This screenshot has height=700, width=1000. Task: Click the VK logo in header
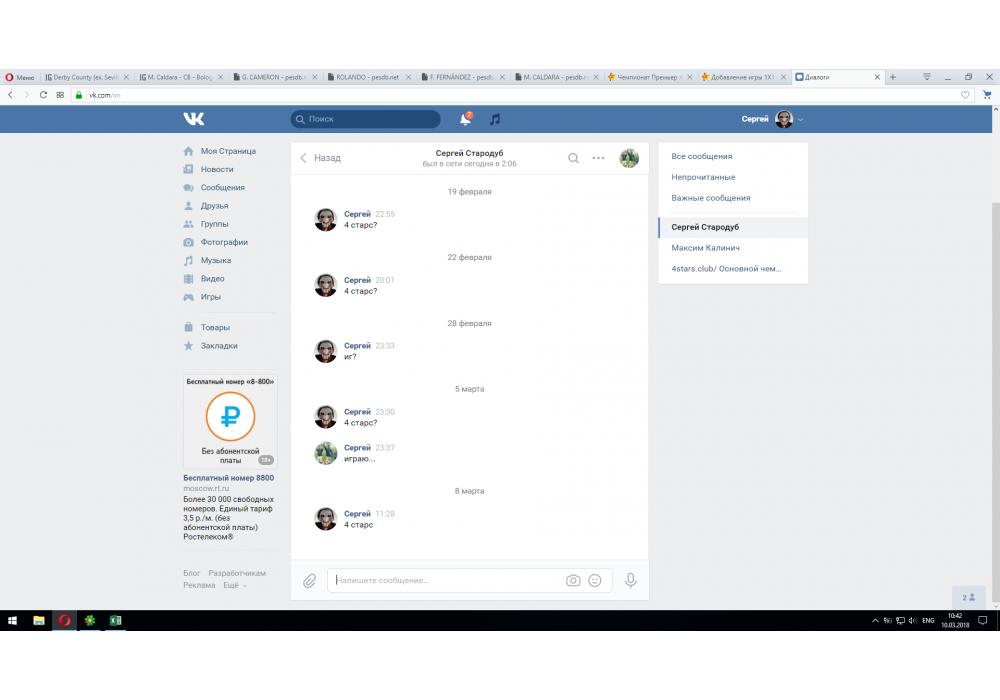[193, 119]
